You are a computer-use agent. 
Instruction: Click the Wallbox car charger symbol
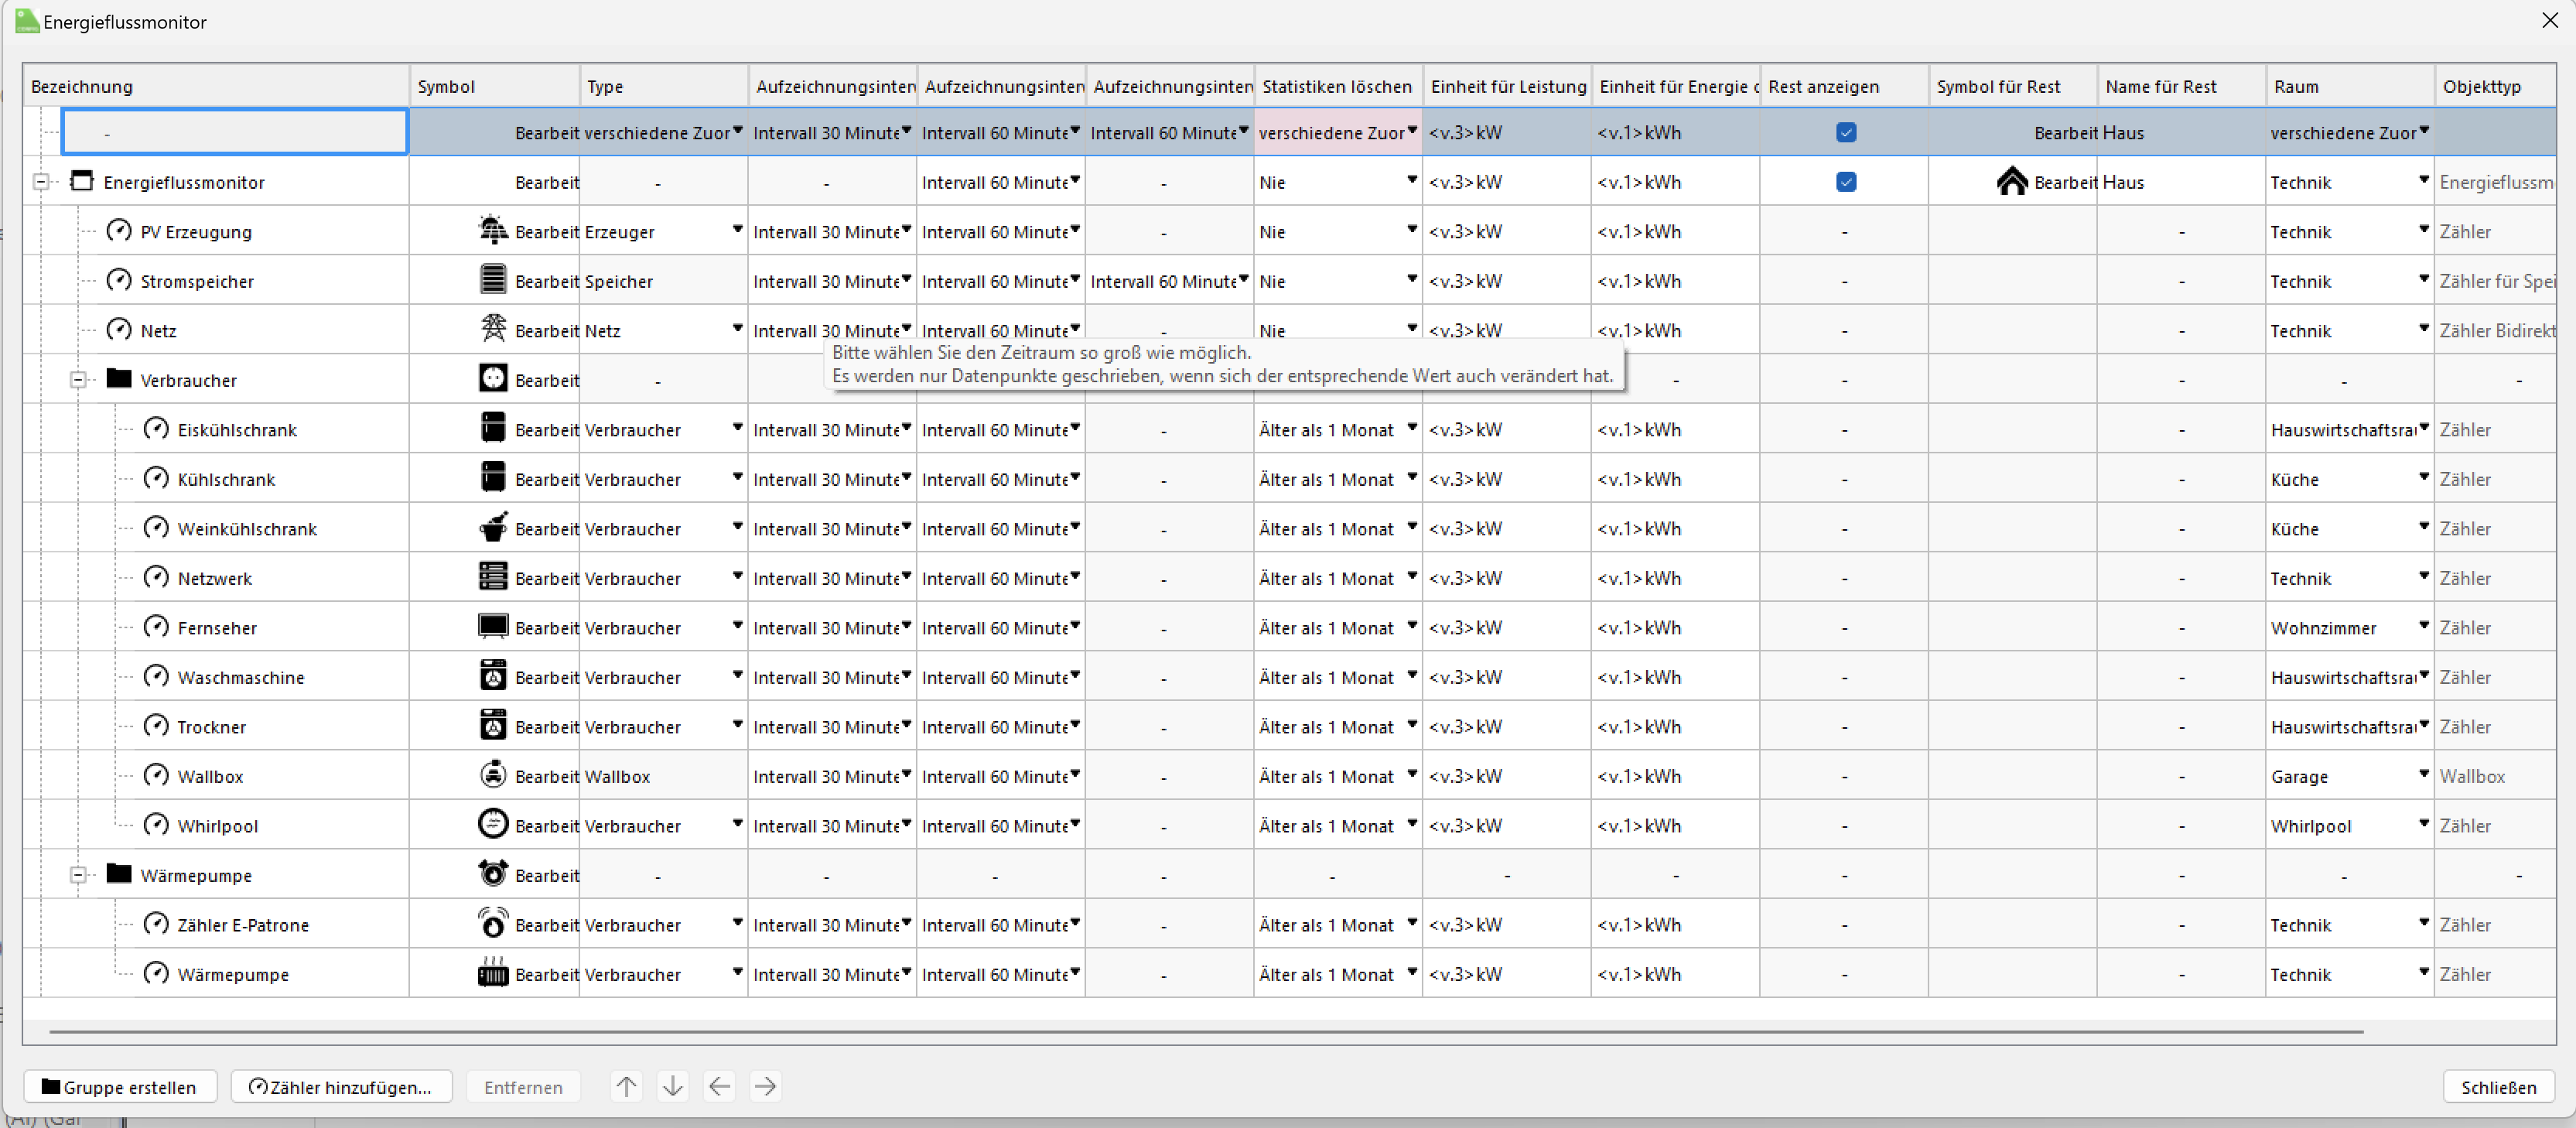point(493,775)
